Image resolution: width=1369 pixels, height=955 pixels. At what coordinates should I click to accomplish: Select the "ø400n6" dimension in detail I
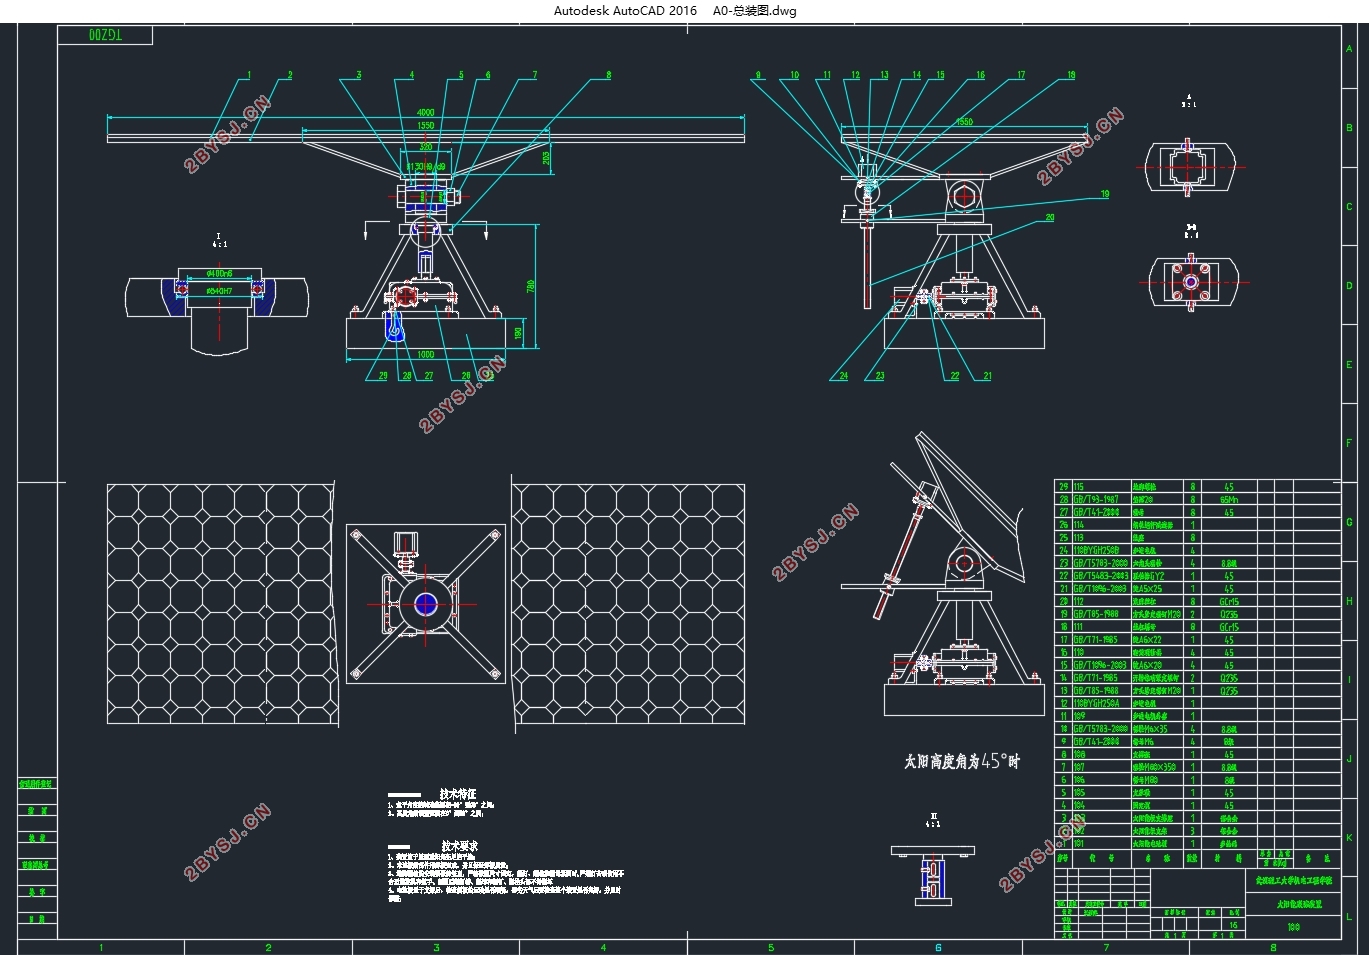pyautogui.click(x=219, y=274)
